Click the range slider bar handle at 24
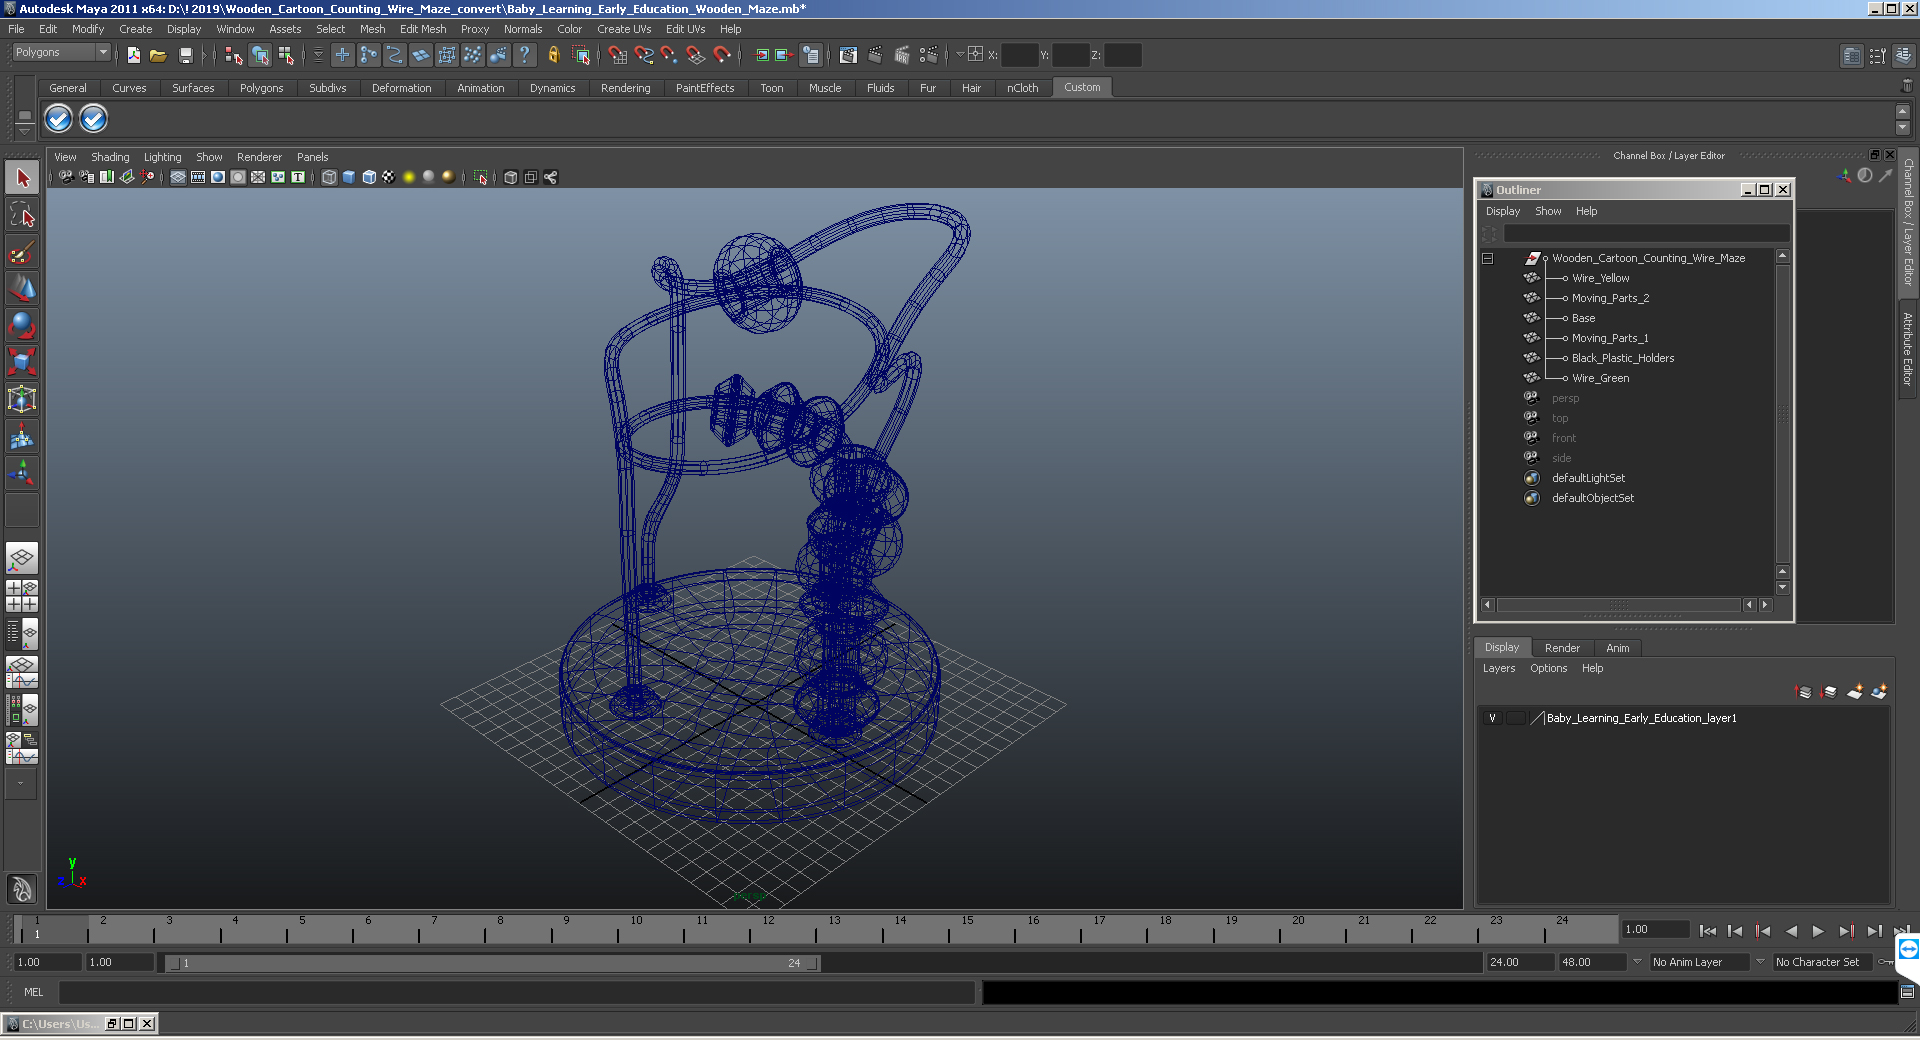 [x=813, y=963]
